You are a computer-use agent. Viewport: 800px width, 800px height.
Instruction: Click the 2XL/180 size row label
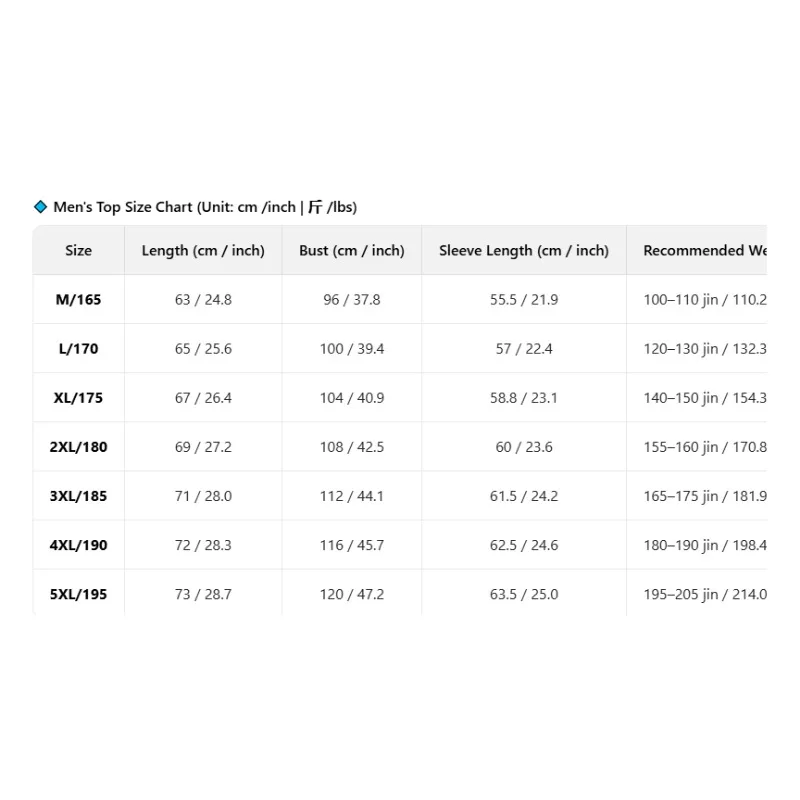click(79, 447)
